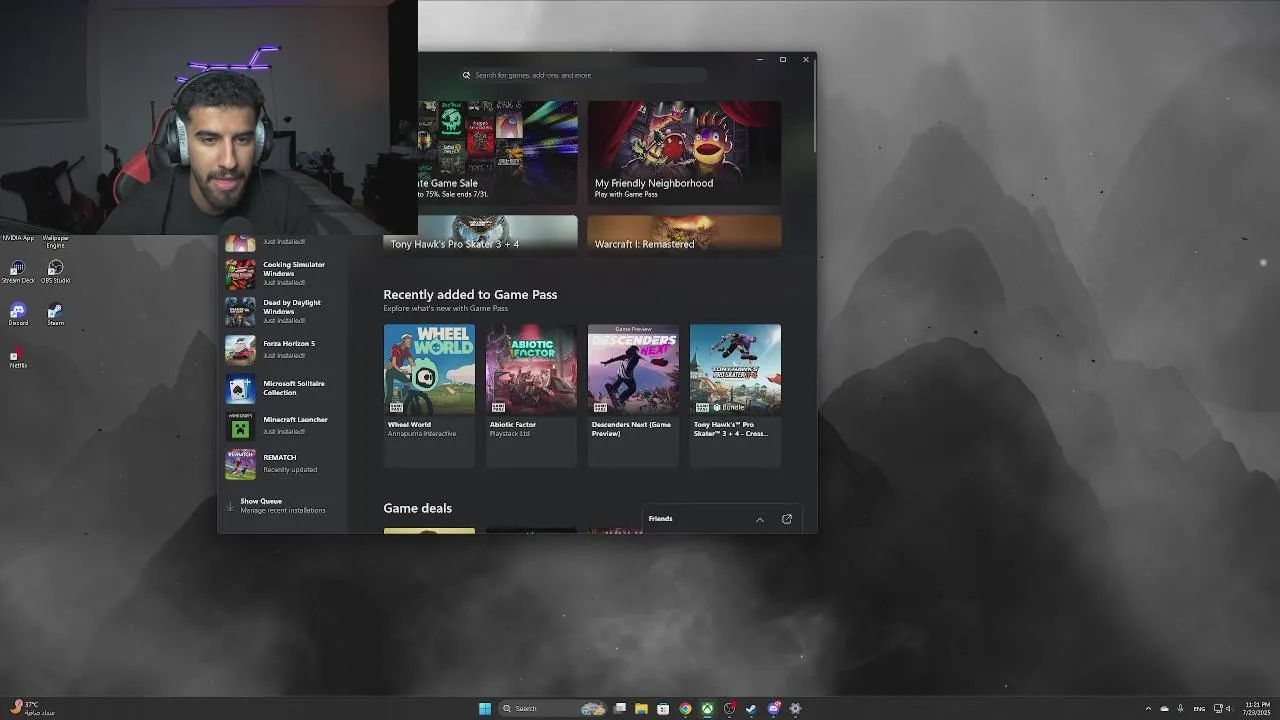Viewport: 1280px width, 720px height.
Task: Open Discord from the taskbar
Action: point(773,708)
